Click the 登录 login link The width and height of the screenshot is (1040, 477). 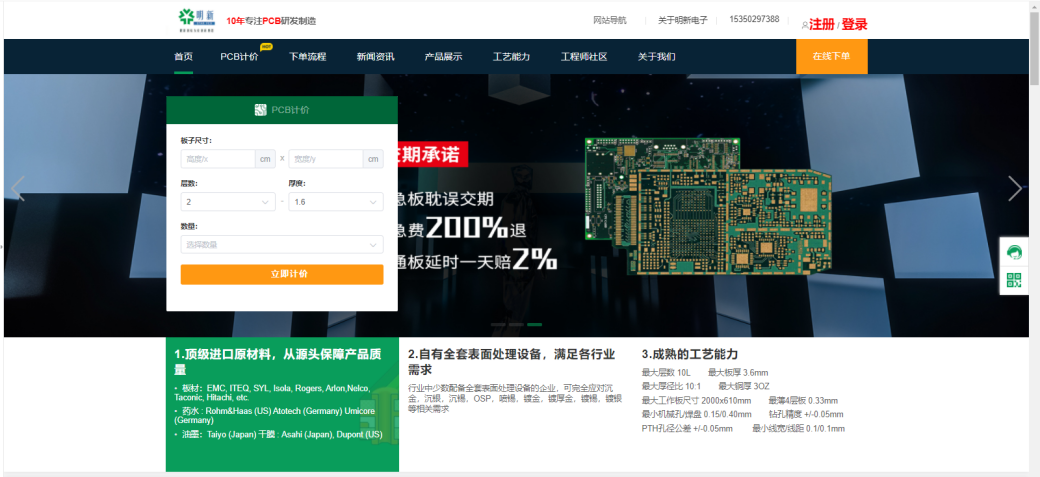tap(854, 24)
